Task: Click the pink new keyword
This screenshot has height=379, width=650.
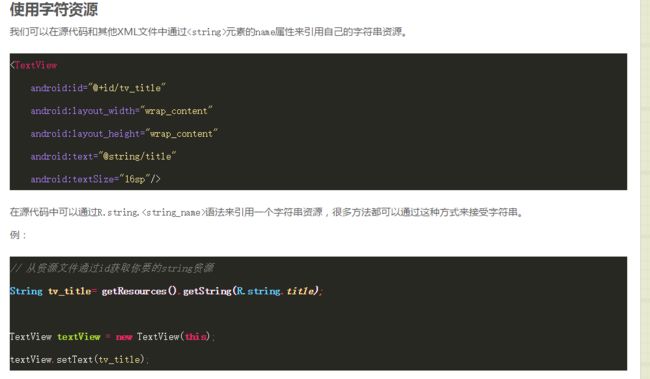Action: pyautogui.click(x=124, y=337)
